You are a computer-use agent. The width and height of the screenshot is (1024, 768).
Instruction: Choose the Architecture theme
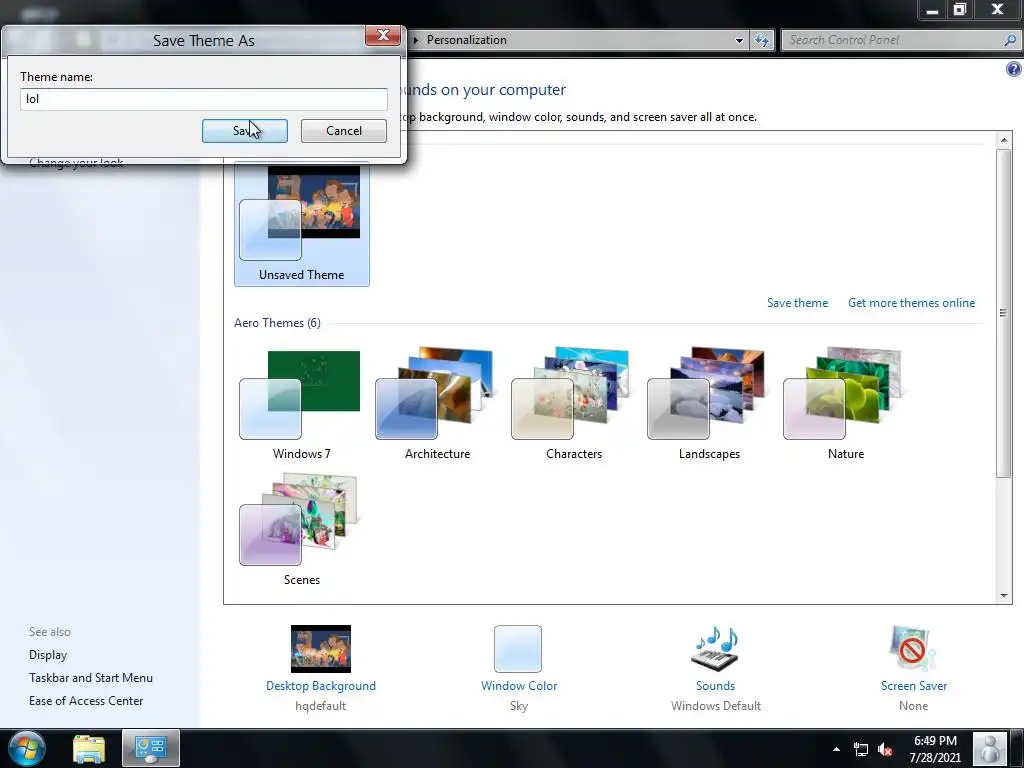coord(437,405)
